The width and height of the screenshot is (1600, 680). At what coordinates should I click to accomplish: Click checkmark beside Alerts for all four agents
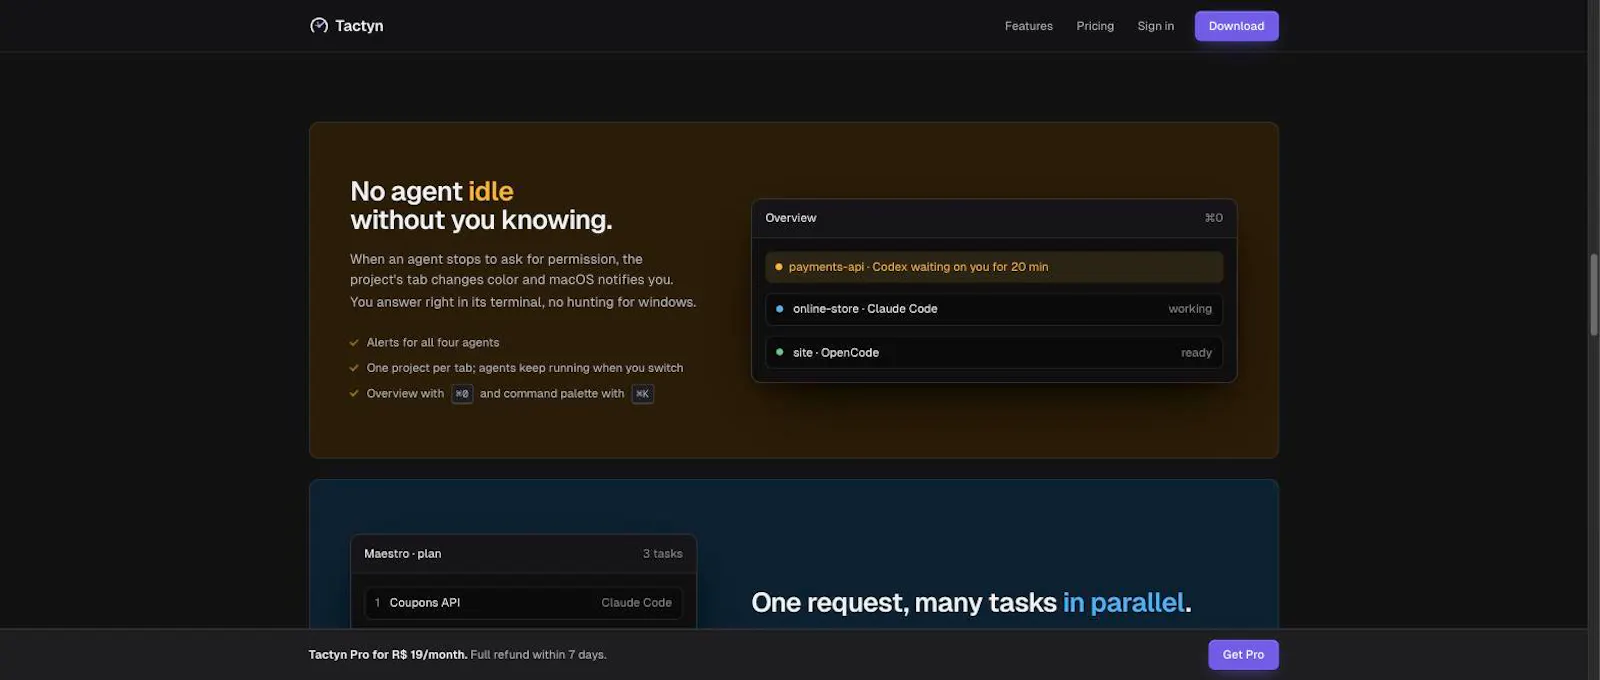(354, 343)
